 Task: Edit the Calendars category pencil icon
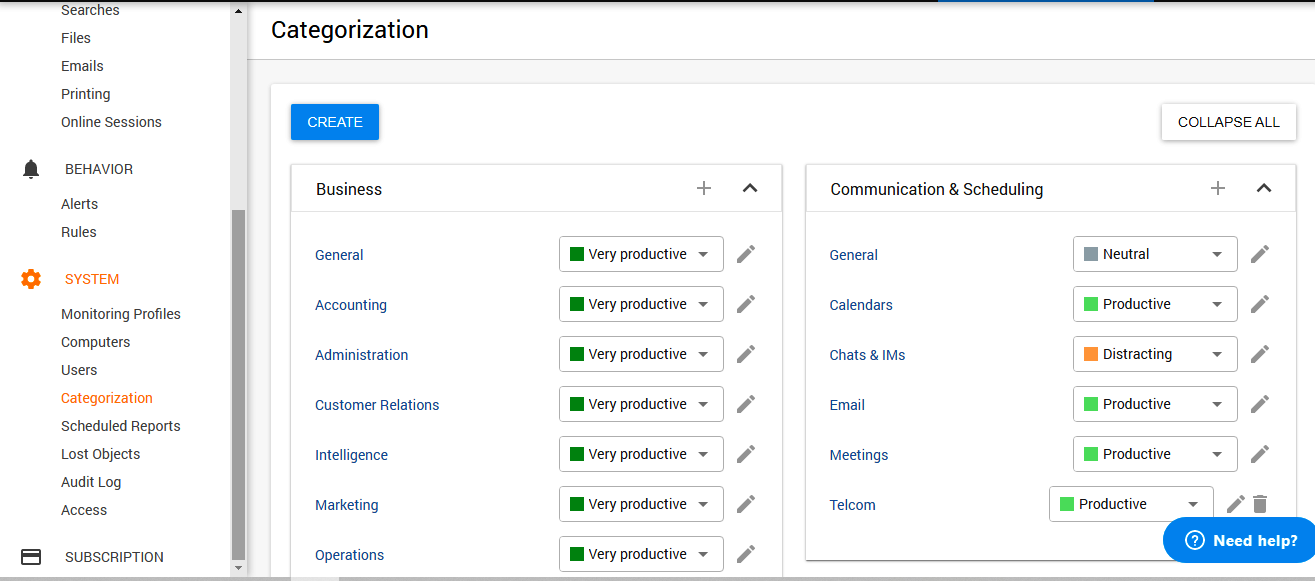(x=1260, y=304)
